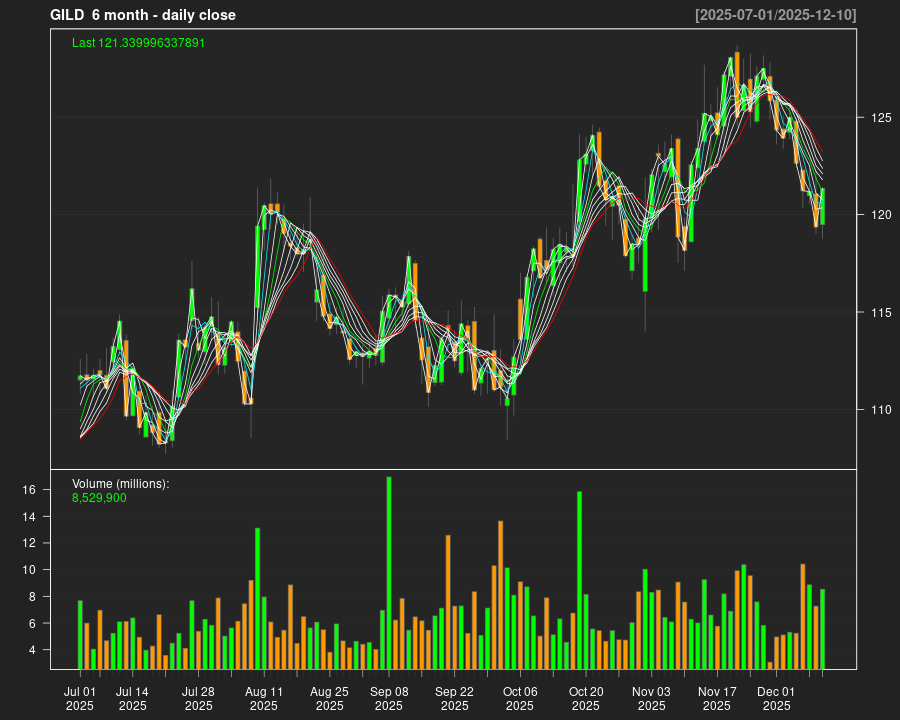The height and width of the screenshot is (720, 900).
Task: Select the Oct 20 2025 date tick
Action: point(586,698)
